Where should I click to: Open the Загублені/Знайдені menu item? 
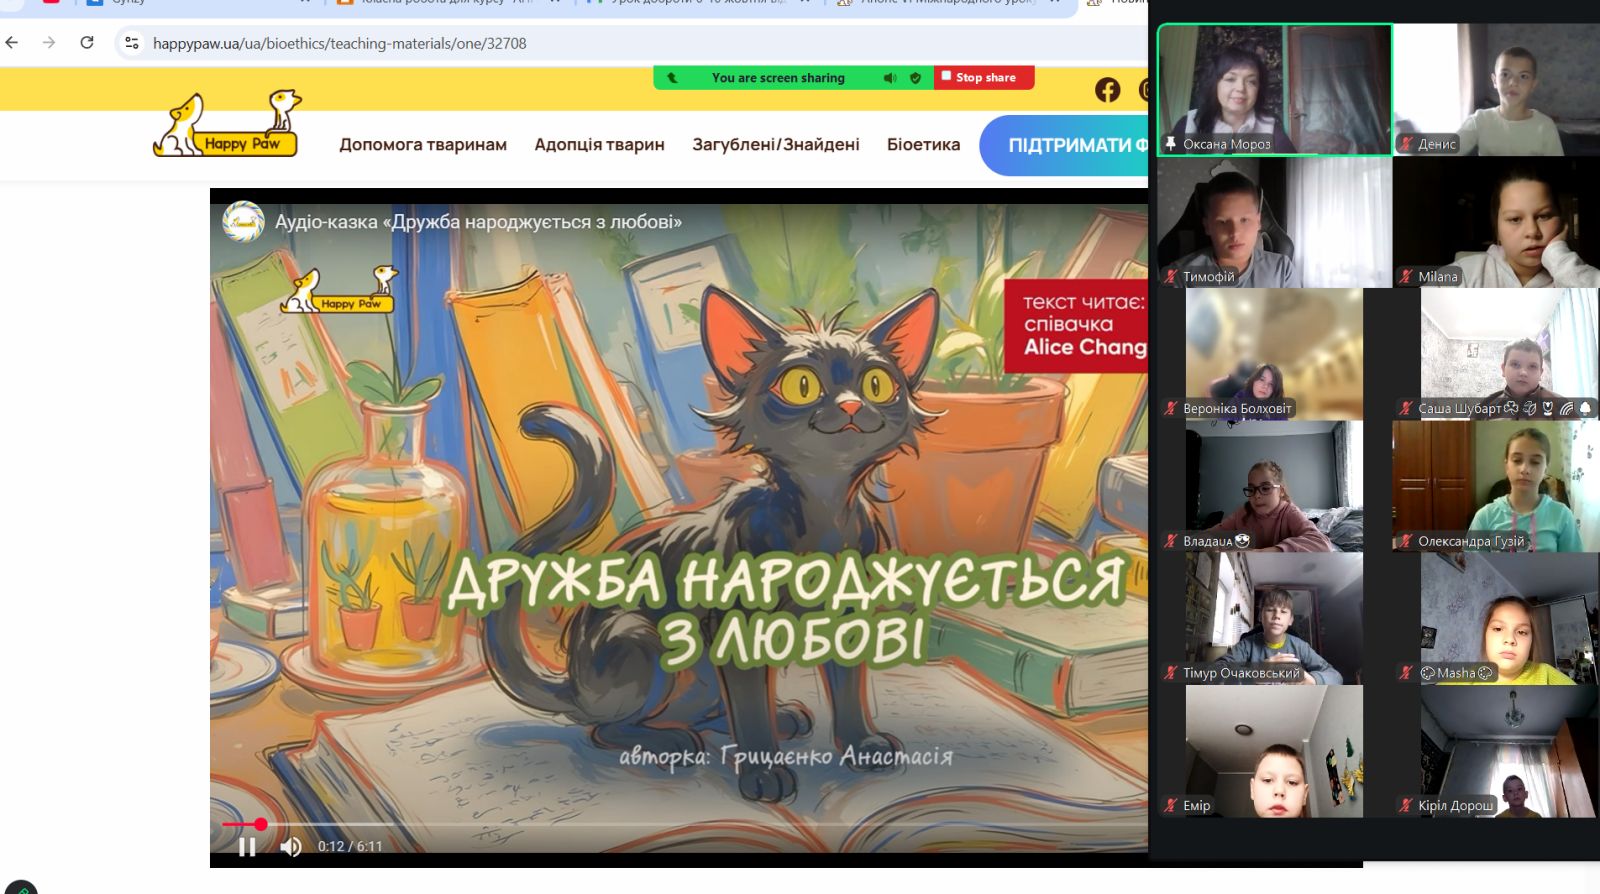[775, 145]
